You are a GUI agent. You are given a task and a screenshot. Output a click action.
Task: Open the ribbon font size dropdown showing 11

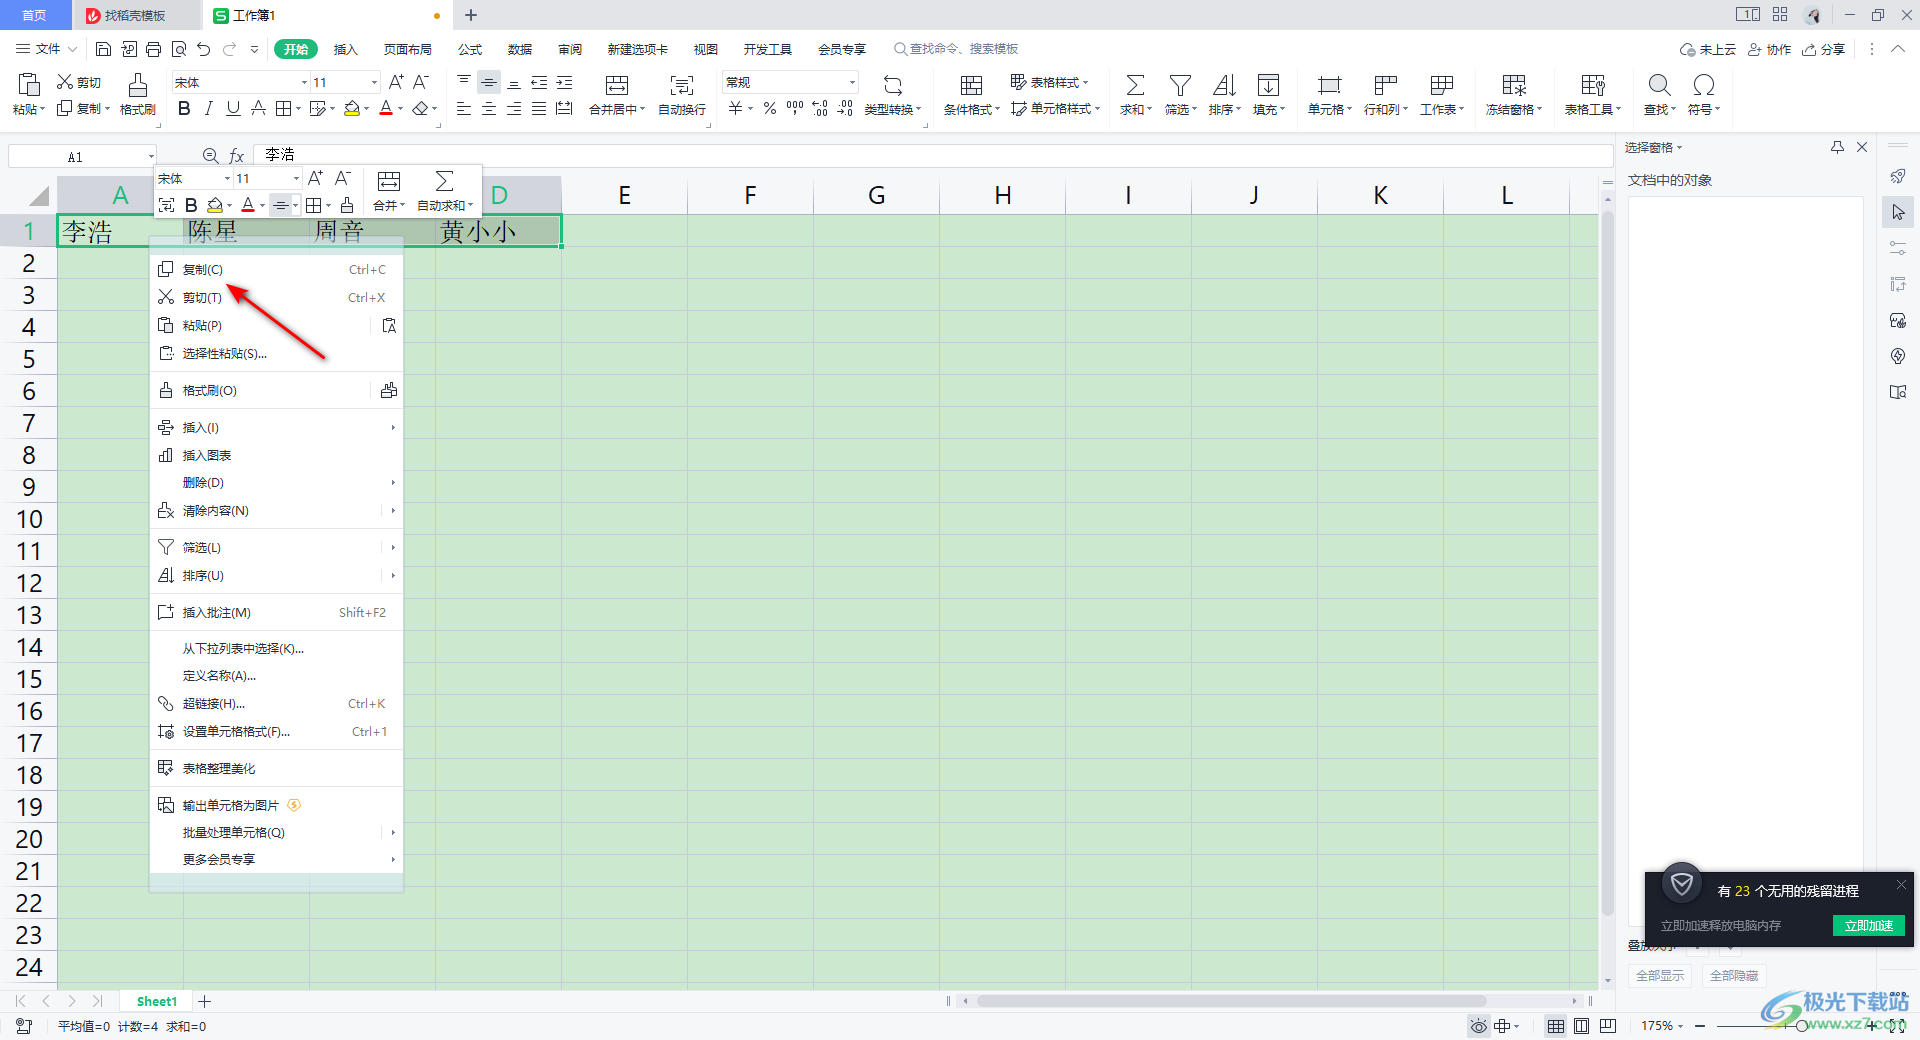tap(374, 82)
